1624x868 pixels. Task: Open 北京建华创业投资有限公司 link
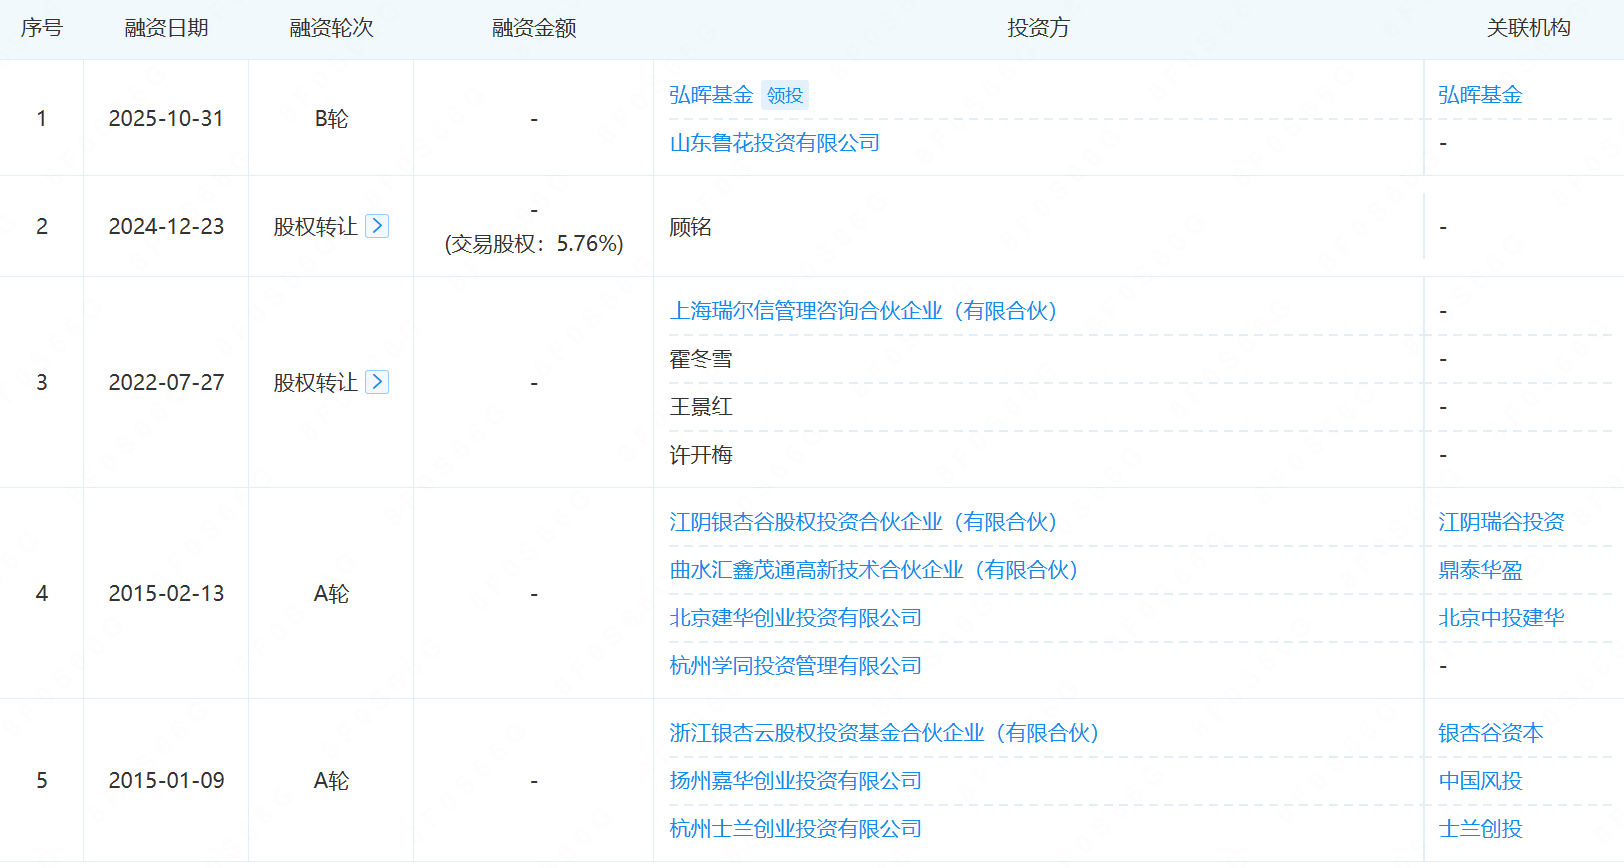[x=795, y=618]
